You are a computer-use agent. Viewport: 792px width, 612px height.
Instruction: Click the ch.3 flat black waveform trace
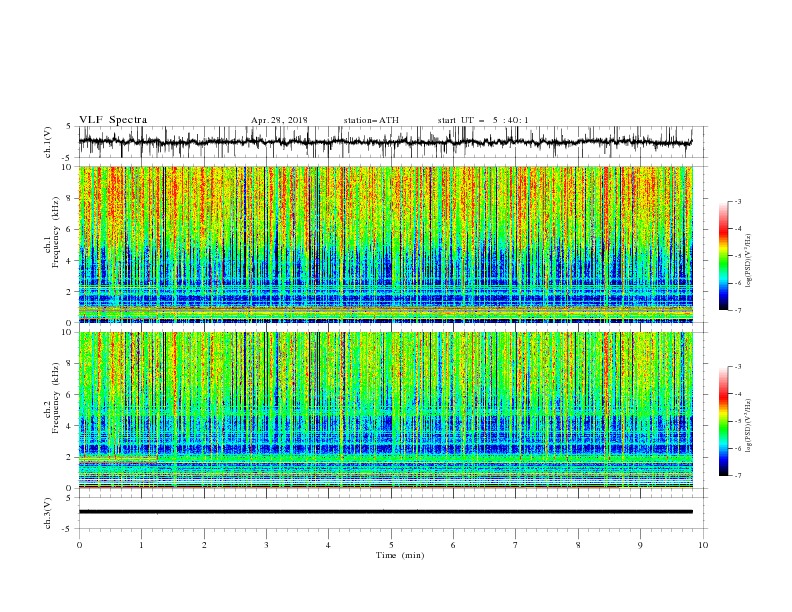tap(386, 512)
